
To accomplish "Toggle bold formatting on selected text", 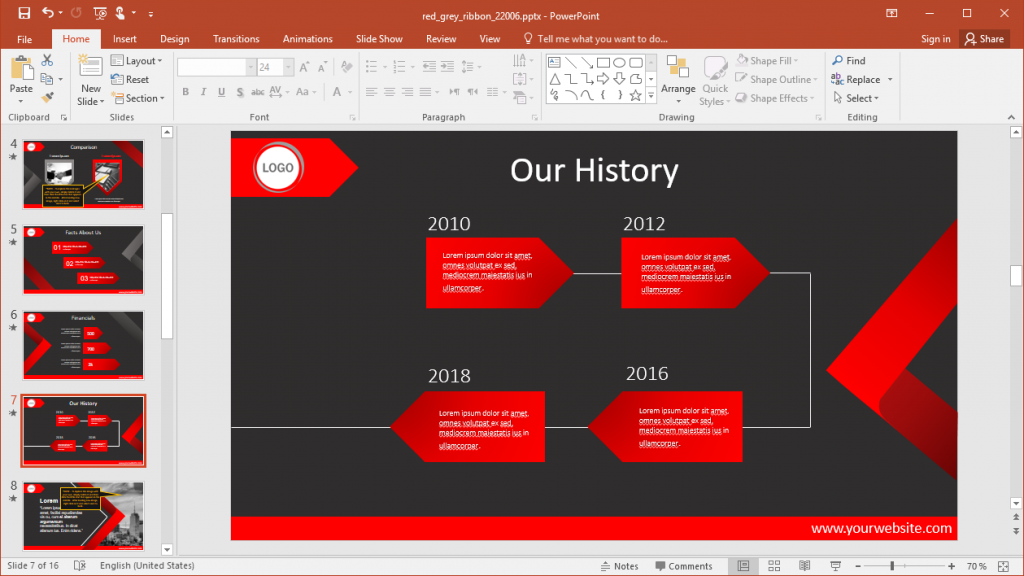I will [x=185, y=91].
